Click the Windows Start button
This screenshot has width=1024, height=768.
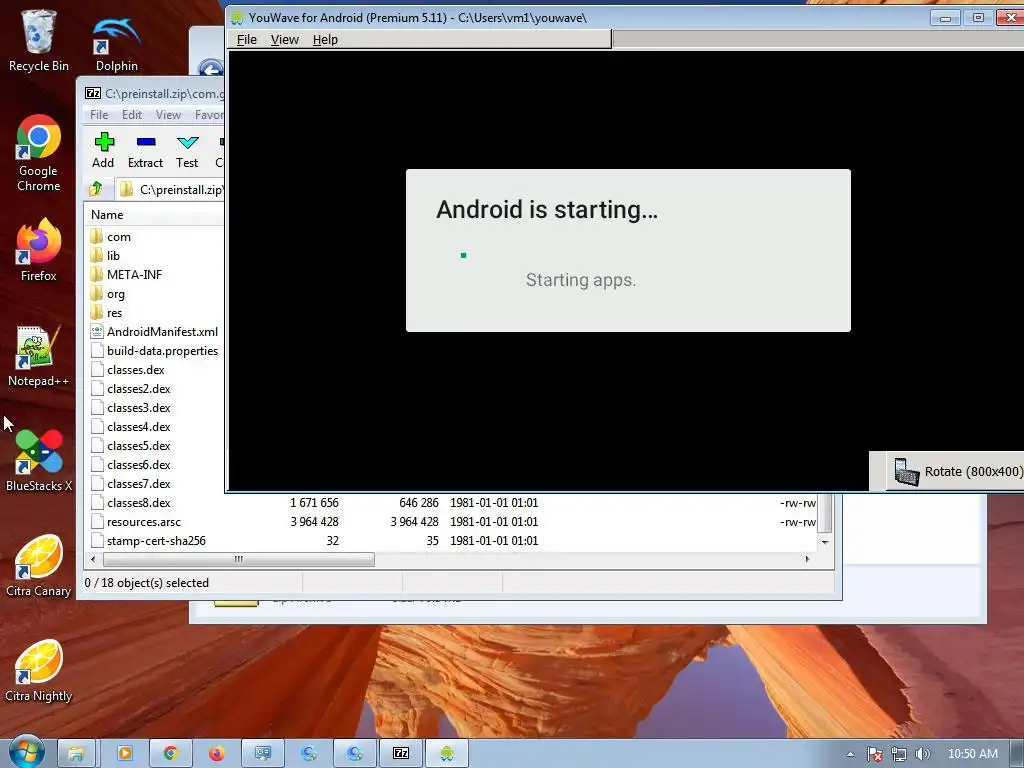[26, 754]
